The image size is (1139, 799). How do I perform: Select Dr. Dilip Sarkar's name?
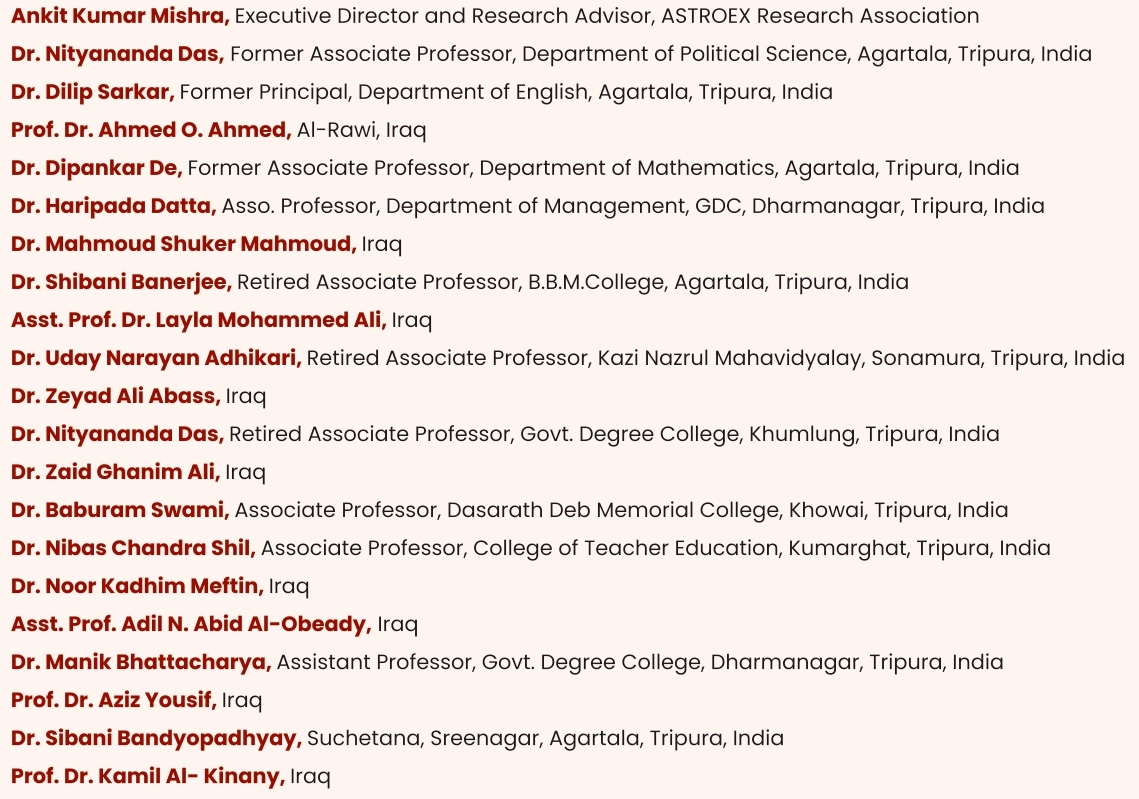(x=92, y=92)
